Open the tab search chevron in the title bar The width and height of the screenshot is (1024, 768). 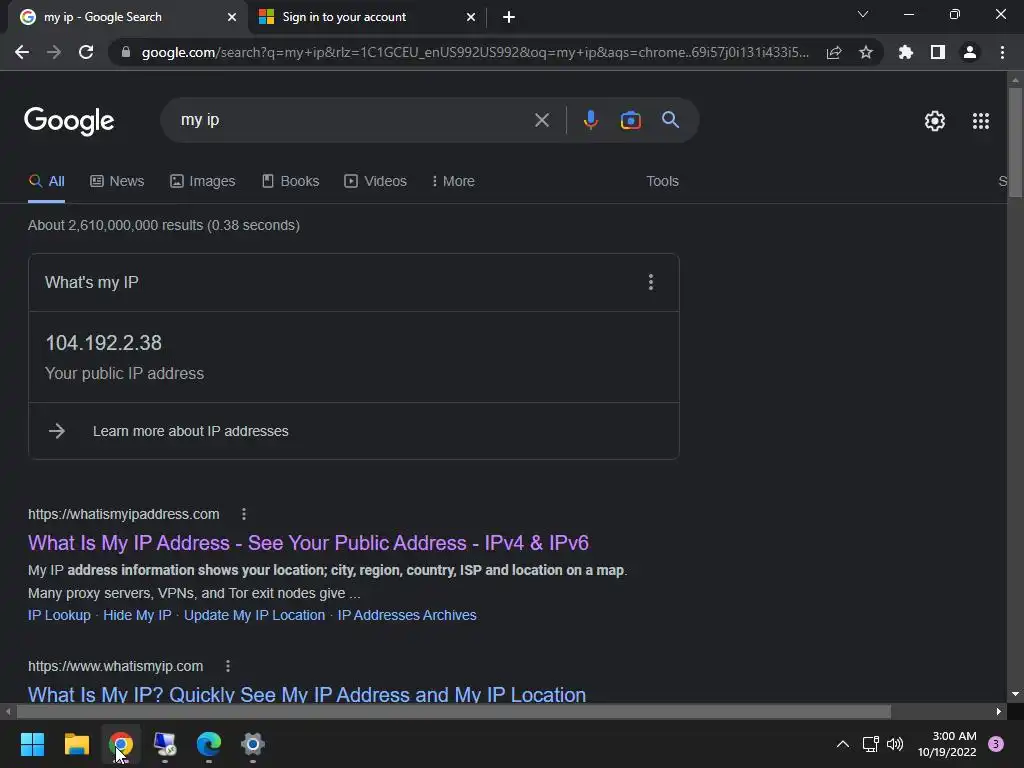pyautogui.click(x=863, y=14)
